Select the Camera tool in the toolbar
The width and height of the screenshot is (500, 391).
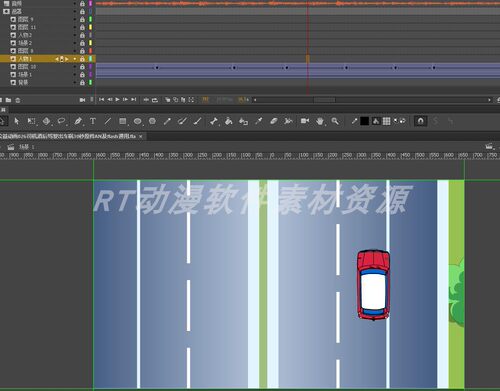click(305, 121)
